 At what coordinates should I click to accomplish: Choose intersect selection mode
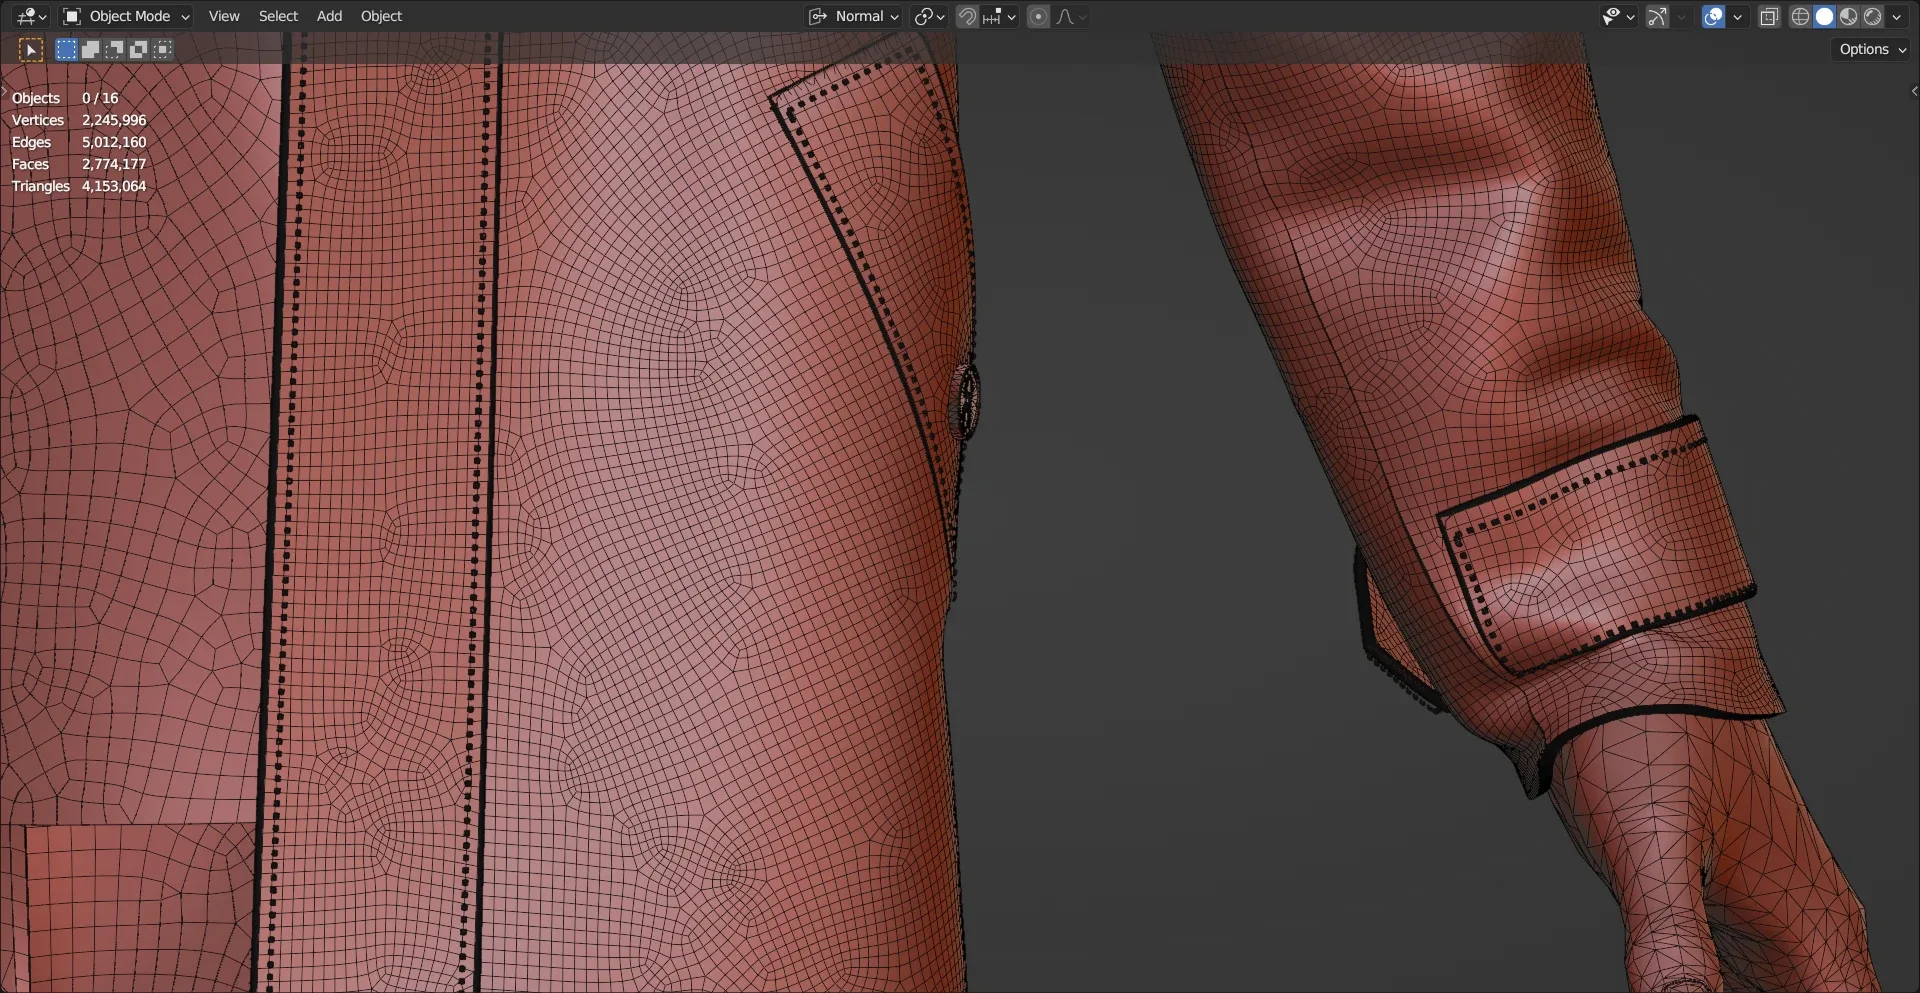coord(162,49)
